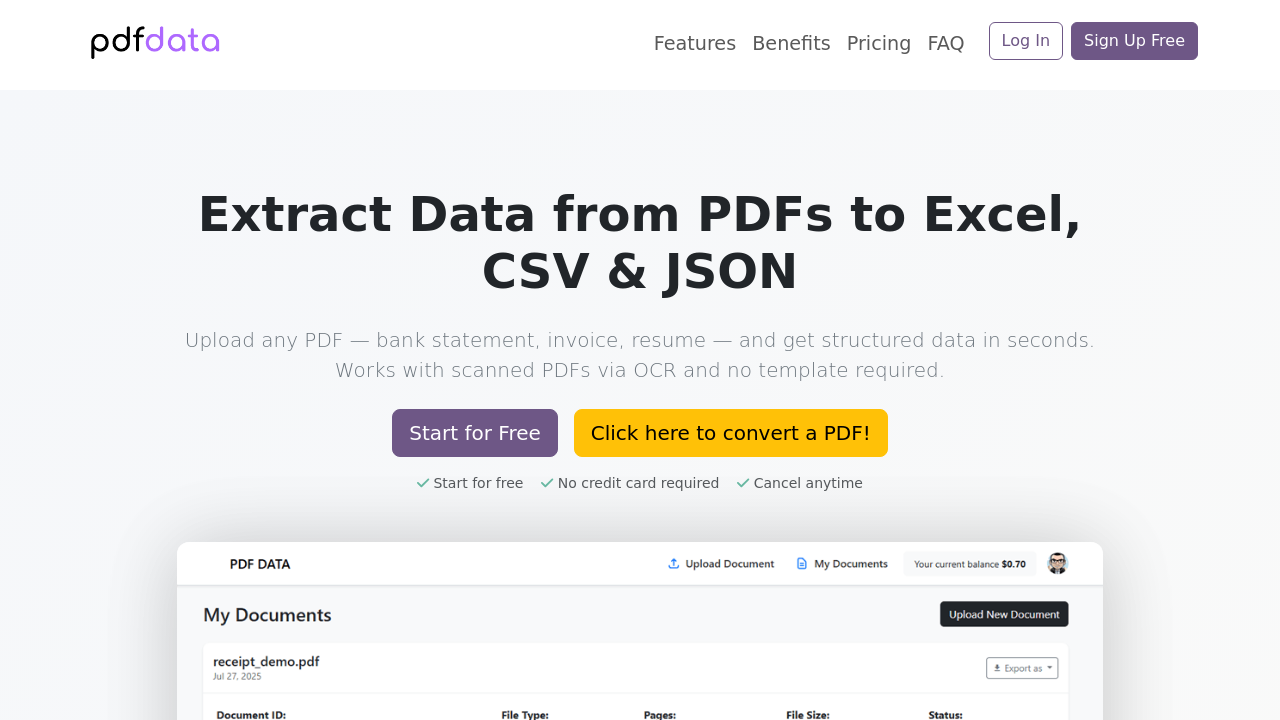Open the Features navigation item
This screenshot has width=1280, height=720.
(x=695, y=43)
